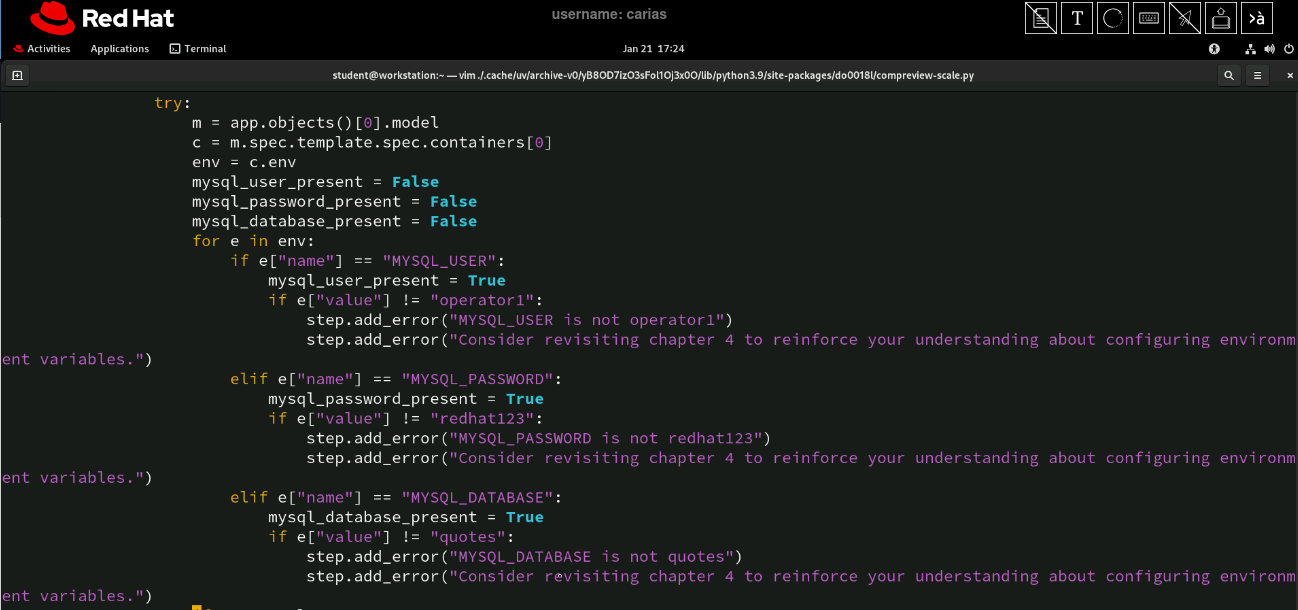
Task: Click 'mysql_database_present = True' line
Action: [x=406, y=517]
